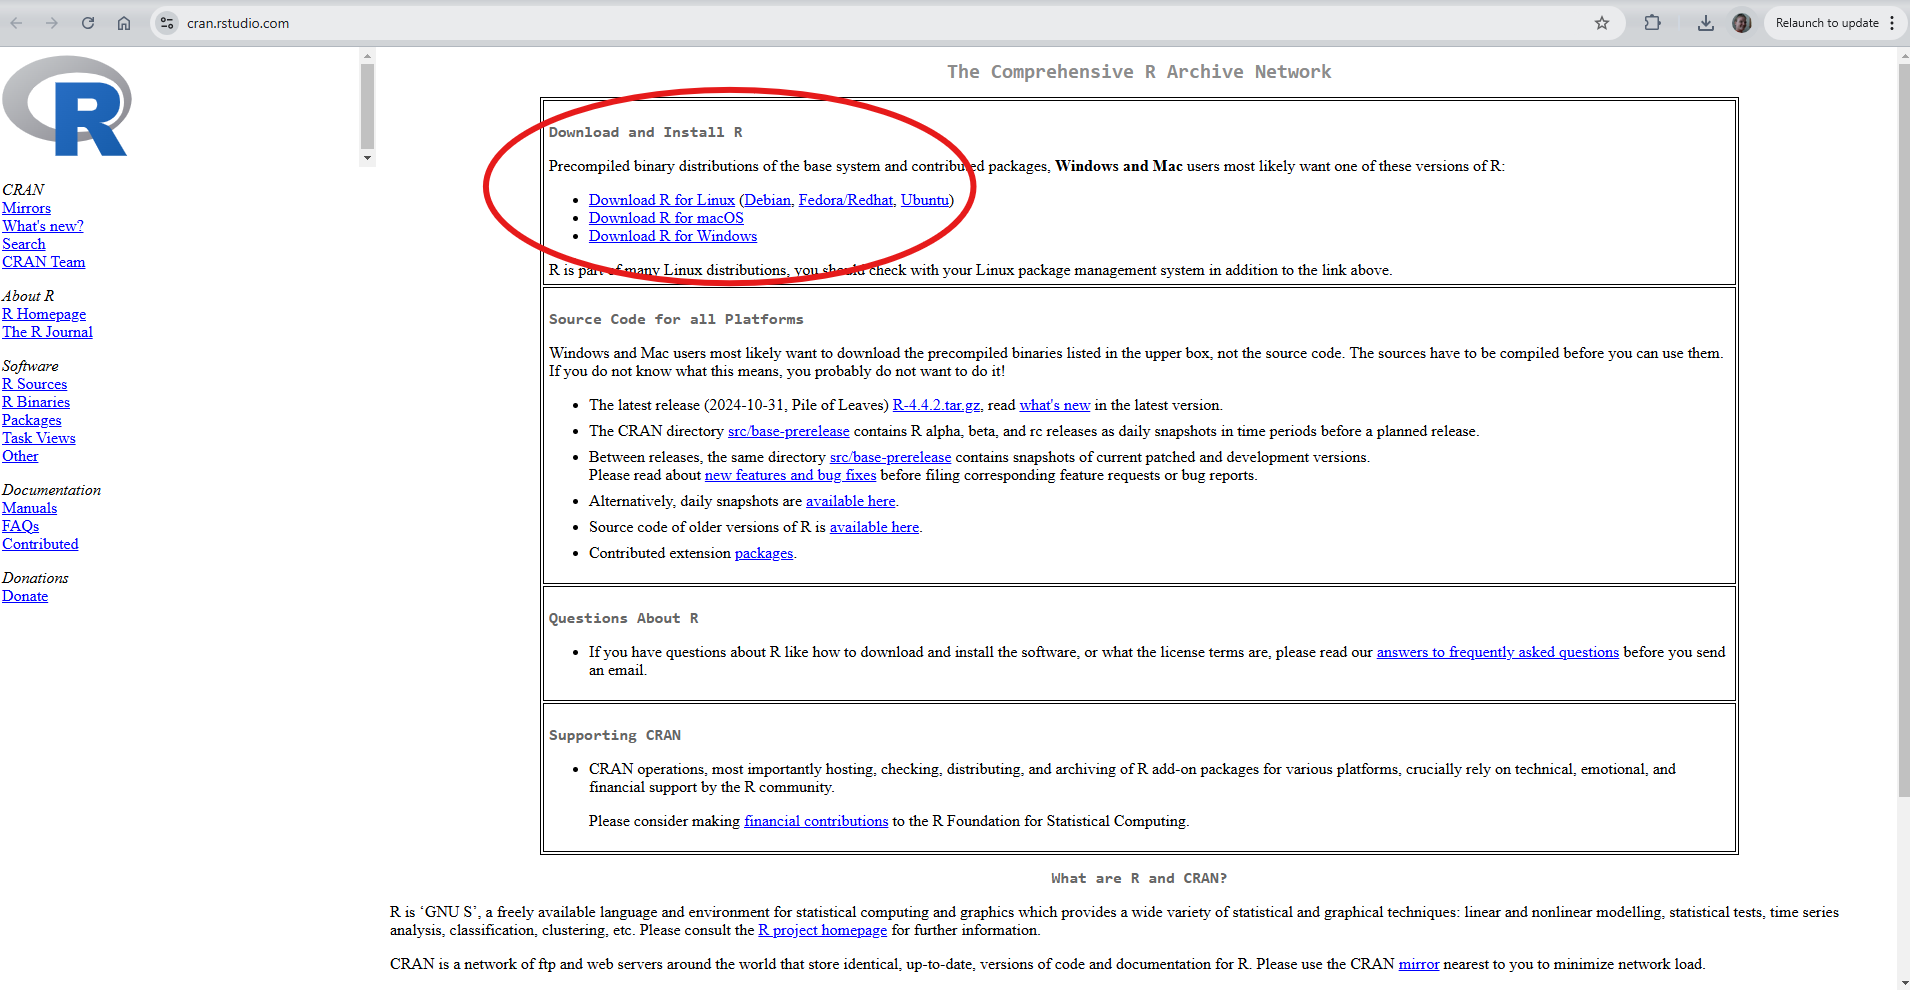Open src/base-prerelease link in Between releases line
Viewport: 1910px width, 990px height.
coord(890,457)
